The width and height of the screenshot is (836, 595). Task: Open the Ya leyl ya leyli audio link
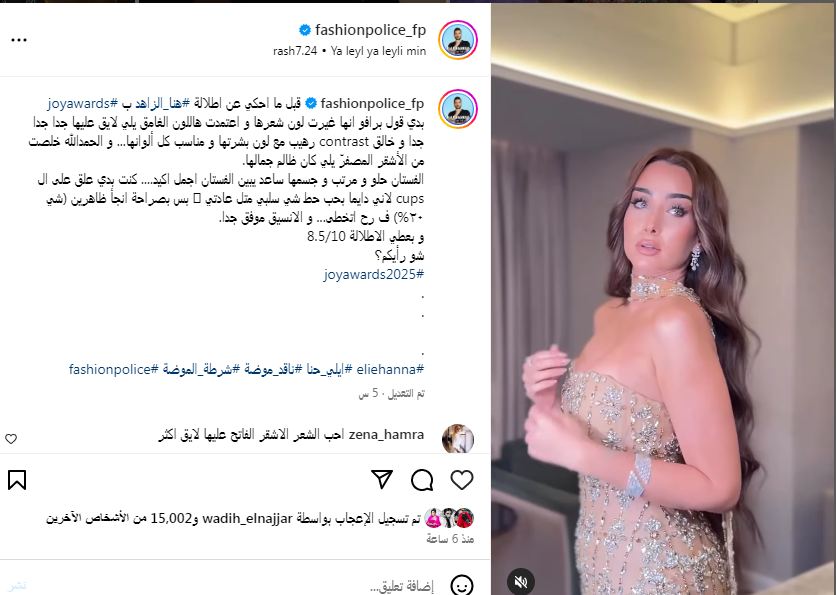(378, 51)
